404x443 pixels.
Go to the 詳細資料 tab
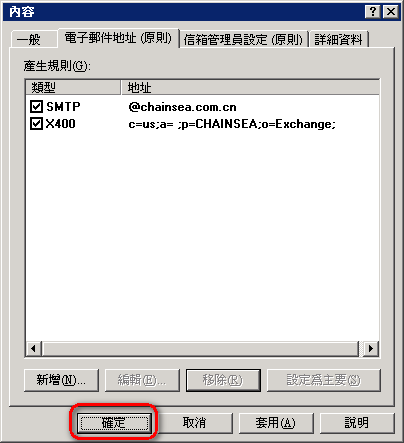tap(338, 40)
